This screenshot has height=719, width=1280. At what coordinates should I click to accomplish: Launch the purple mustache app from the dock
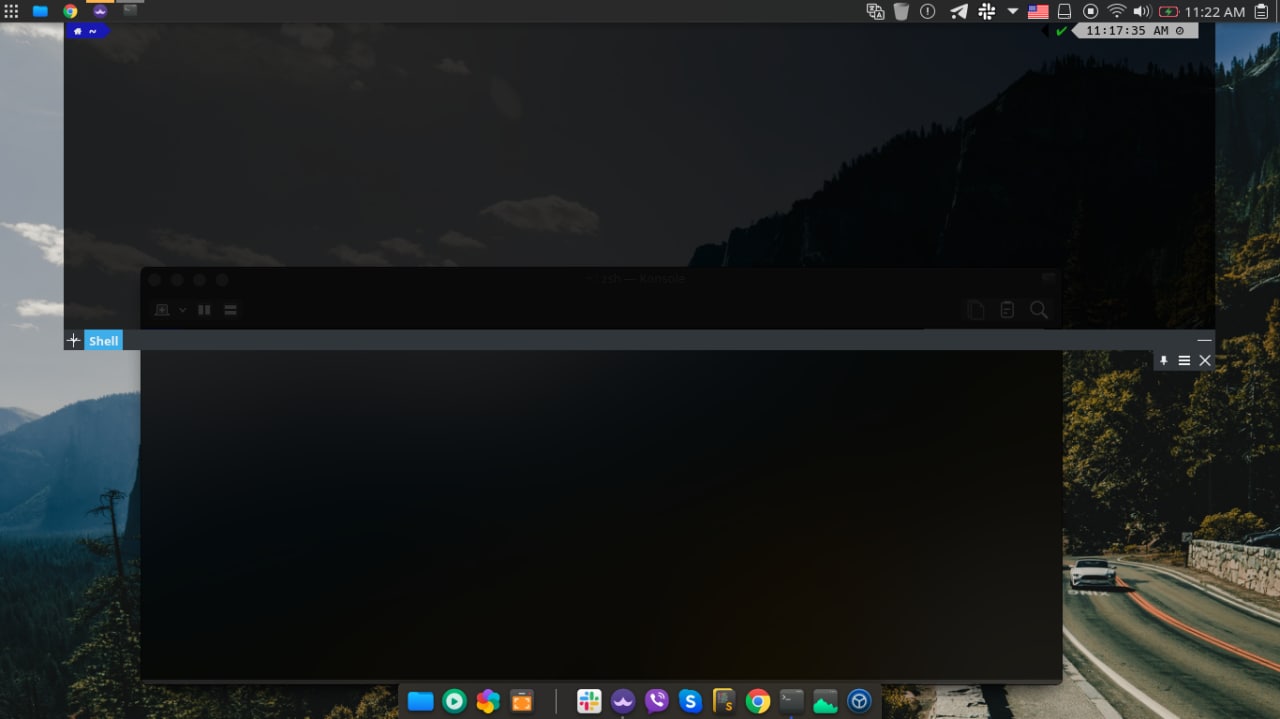click(623, 701)
